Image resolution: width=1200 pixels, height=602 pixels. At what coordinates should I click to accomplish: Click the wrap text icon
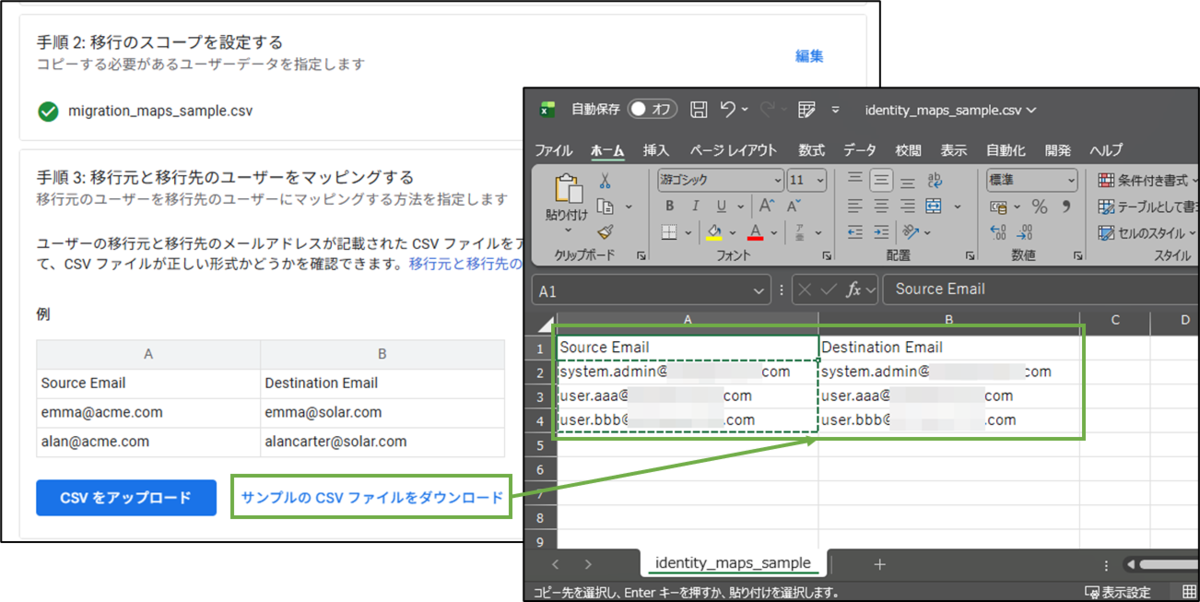pyautogui.click(x=935, y=180)
